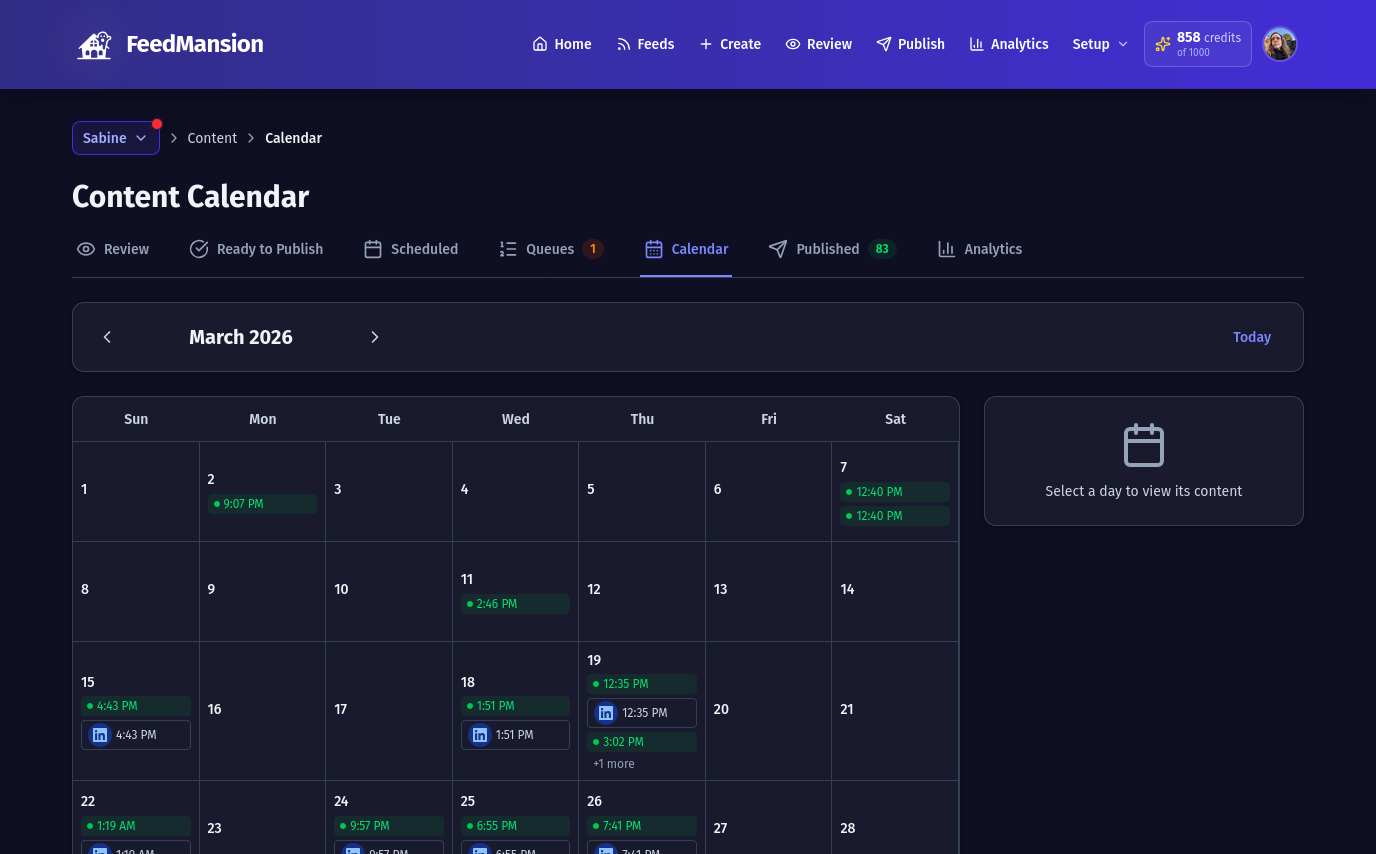Click the Wed column header
The image size is (1376, 854).
click(515, 419)
